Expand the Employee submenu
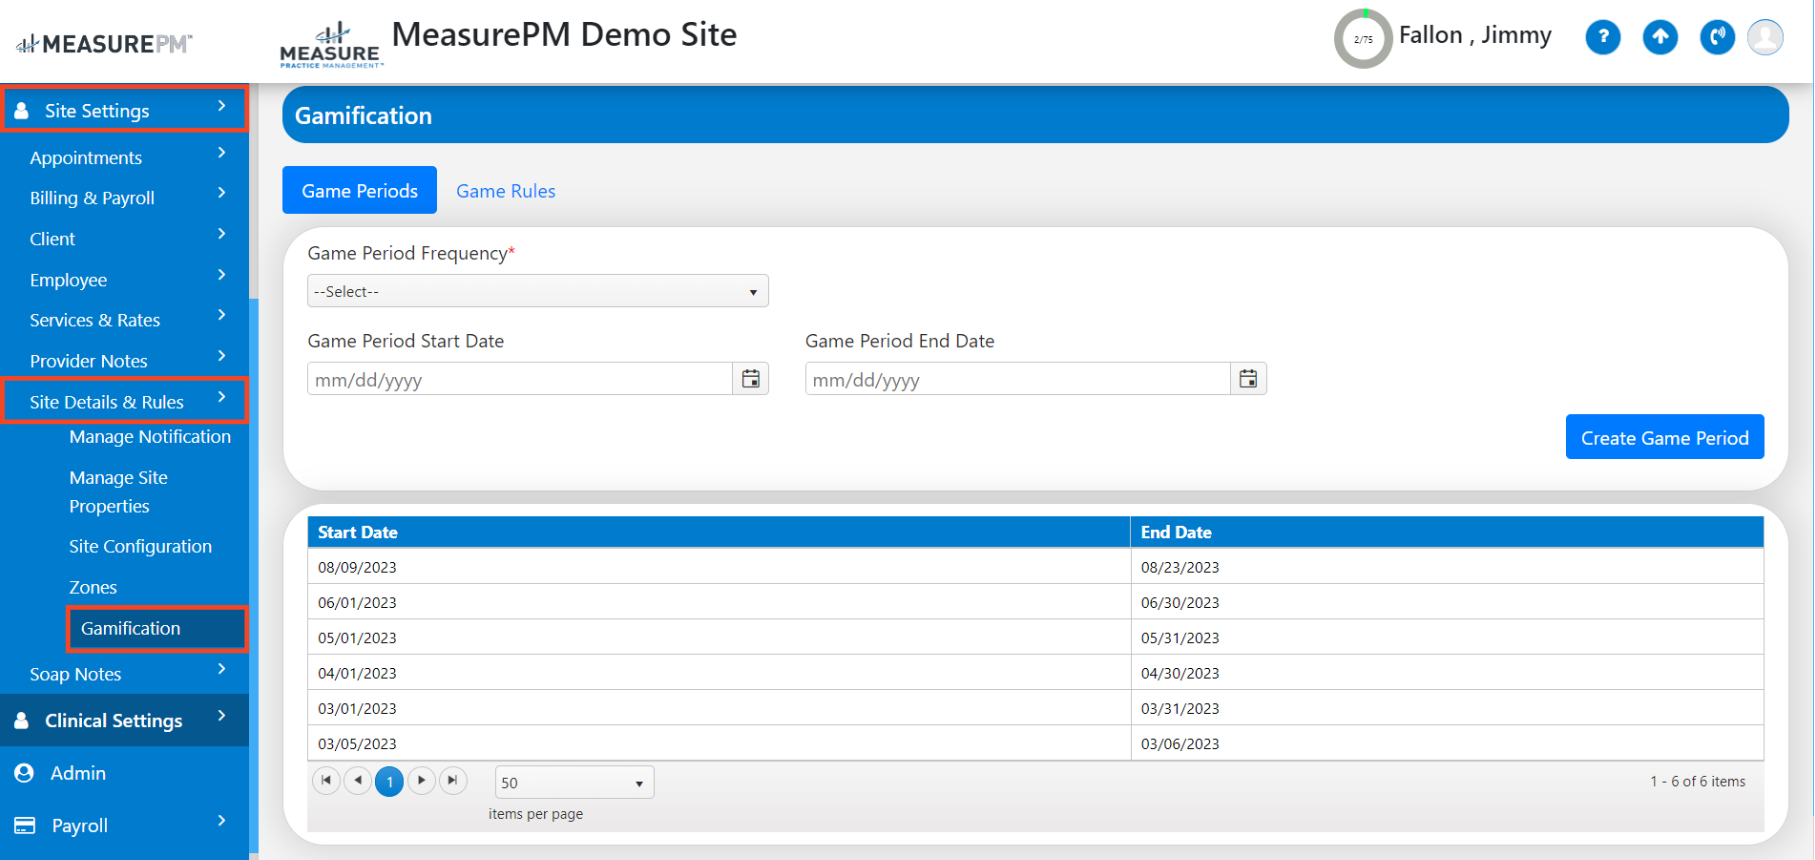The width and height of the screenshot is (1815, 860). click(x=222, y=275)
